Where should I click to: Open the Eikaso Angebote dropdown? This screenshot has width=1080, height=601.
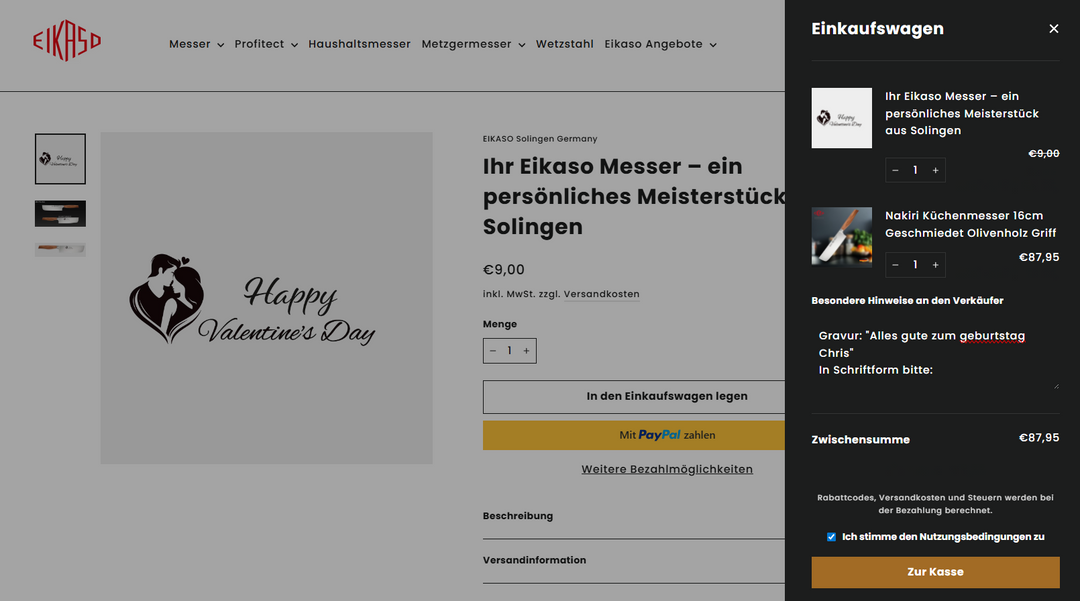point(660,44)
